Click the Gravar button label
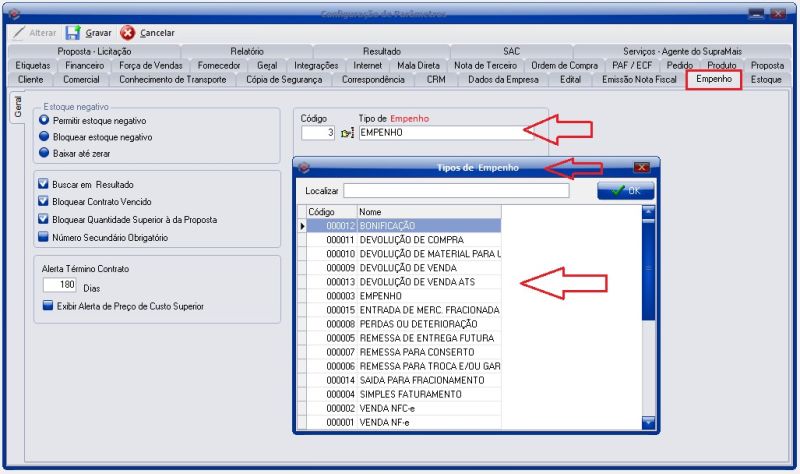 tap(98, 33)
